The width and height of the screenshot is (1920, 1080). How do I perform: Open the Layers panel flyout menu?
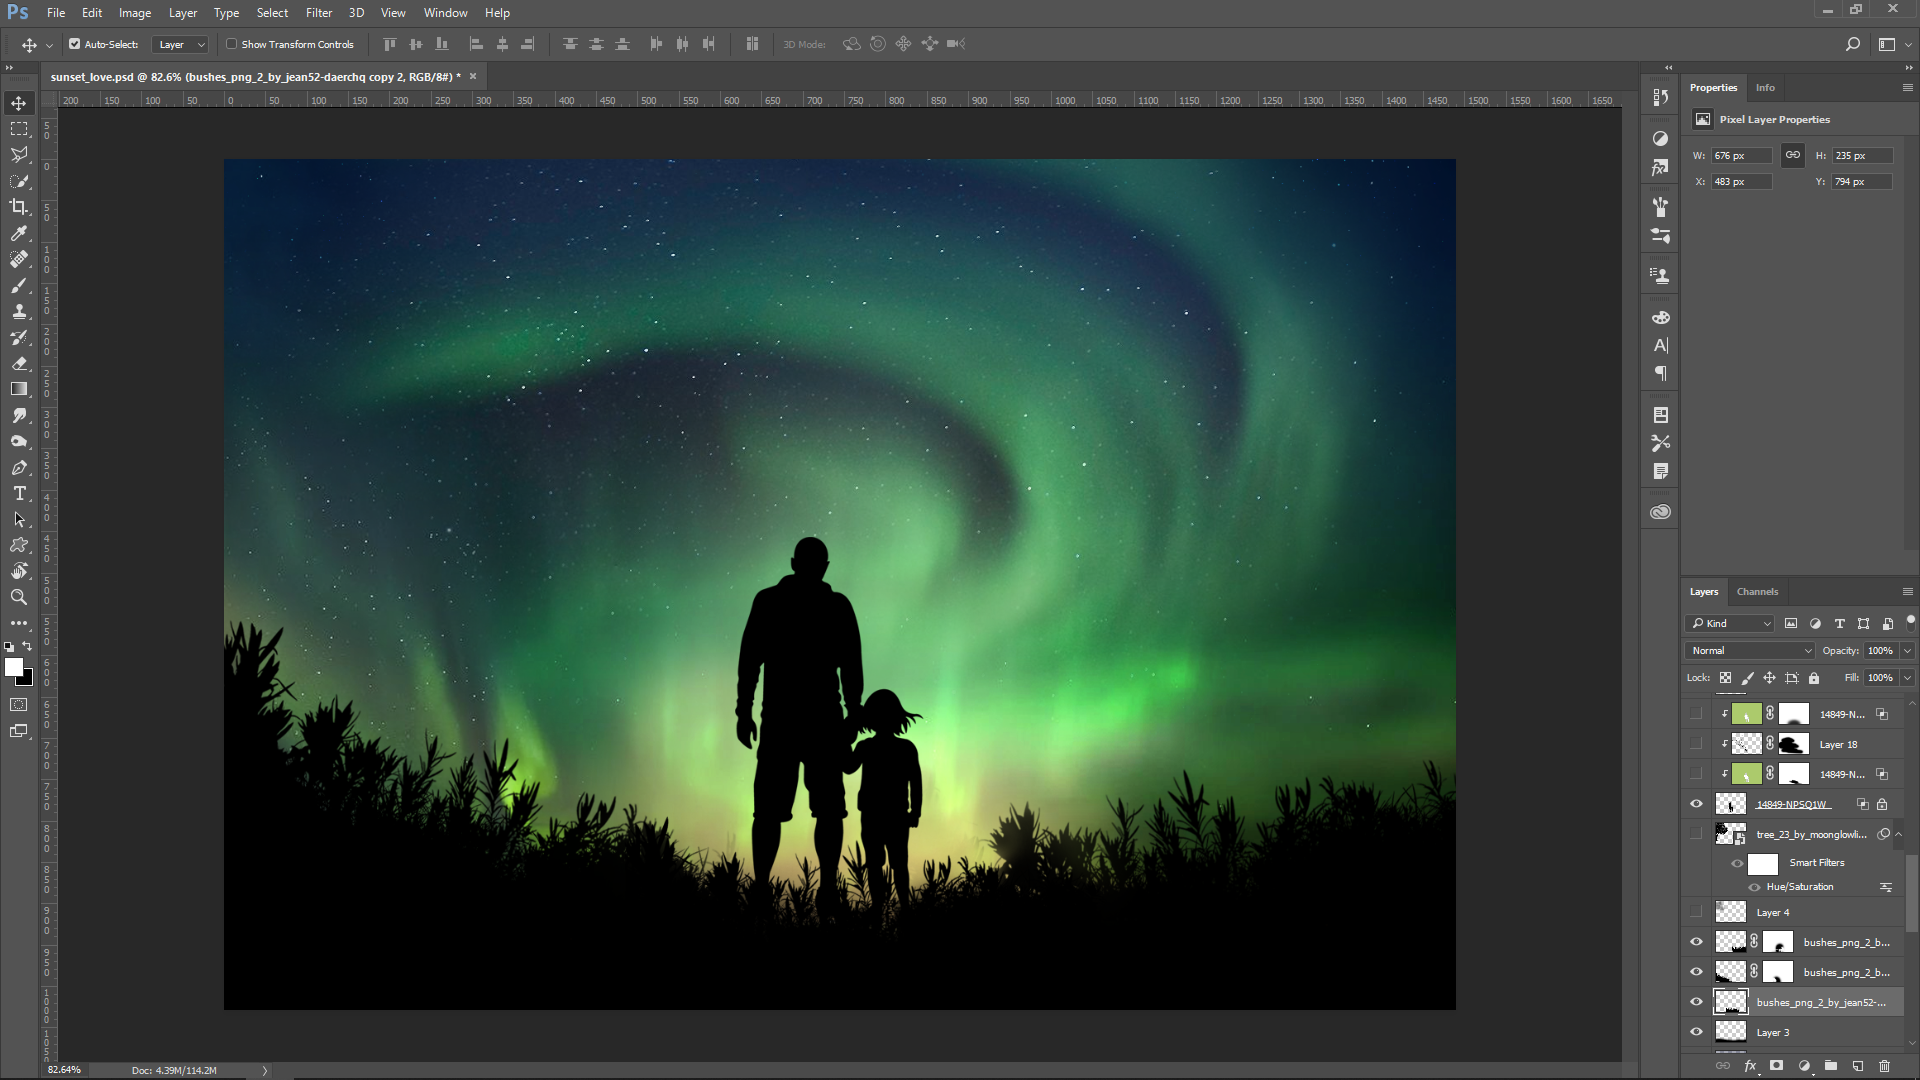[x=1907, y=591]
